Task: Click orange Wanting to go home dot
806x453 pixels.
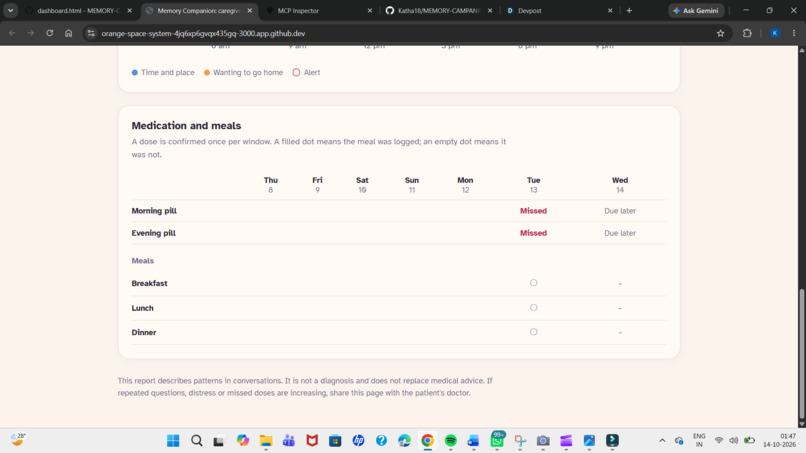Action: pyautogui.click(x=207, y=73)
